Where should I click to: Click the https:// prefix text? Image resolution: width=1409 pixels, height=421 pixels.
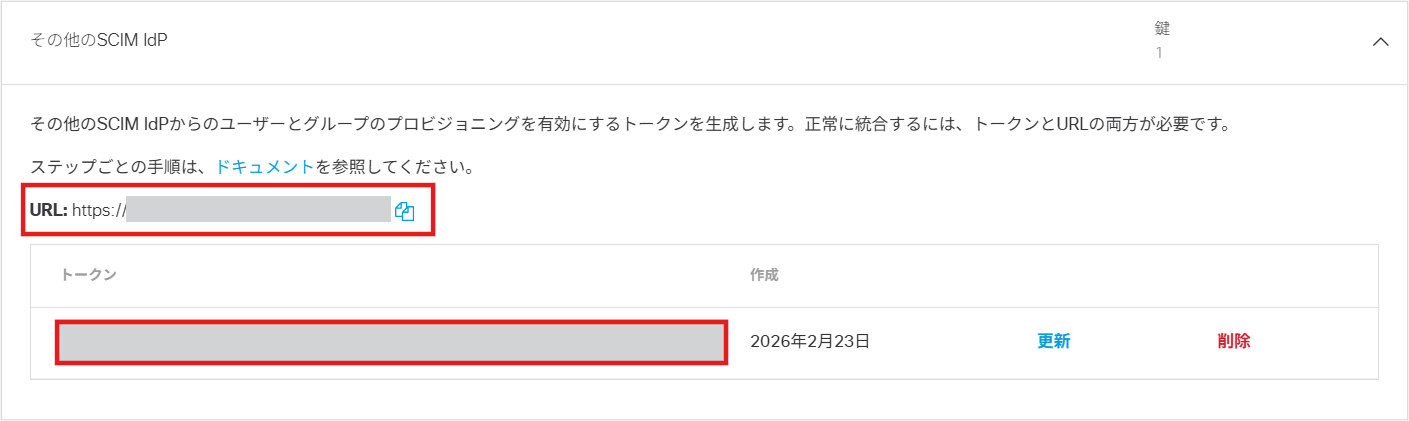tap(98, 211)
